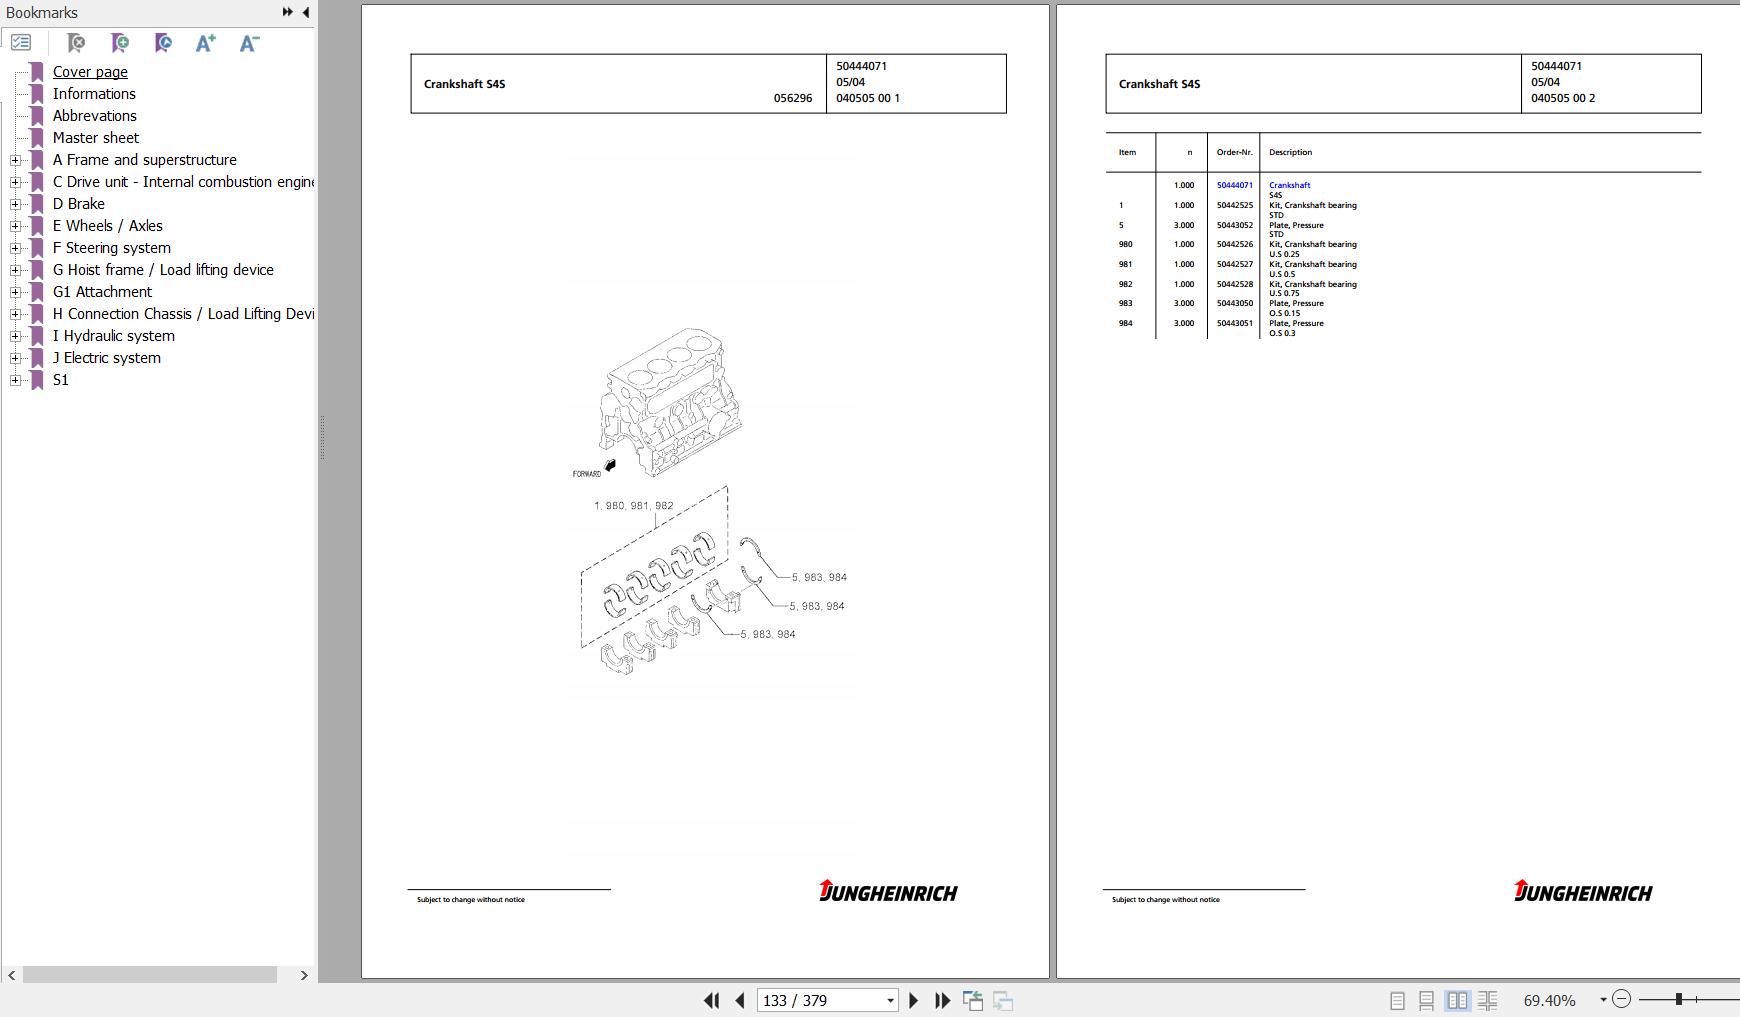Go to the next page
Screen dimensions: 1740x1017
(x=913, y=1000)
